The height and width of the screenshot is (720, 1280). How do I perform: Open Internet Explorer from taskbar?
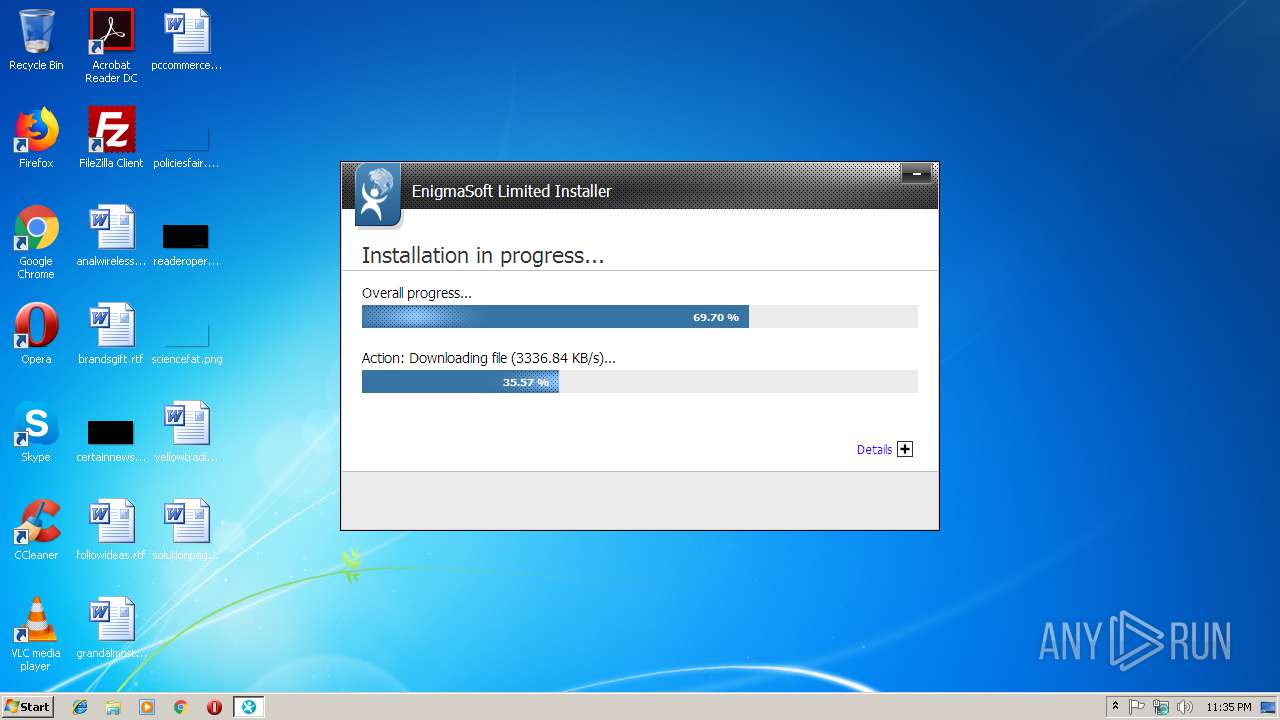tap(80, 707)
